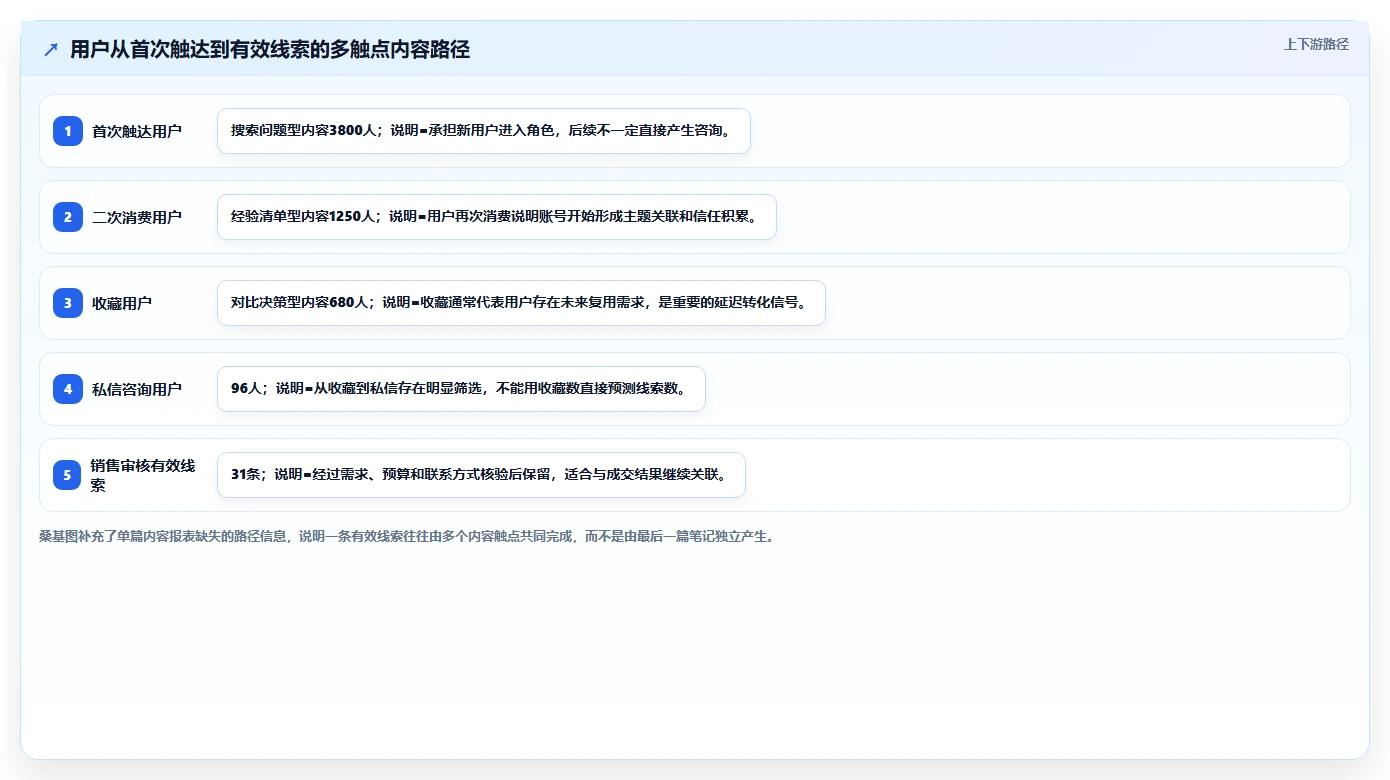This screenshot has width=1390, height=780.
Task: Select the 私信咨询用户 step label
Action: [x=137, y=389]
